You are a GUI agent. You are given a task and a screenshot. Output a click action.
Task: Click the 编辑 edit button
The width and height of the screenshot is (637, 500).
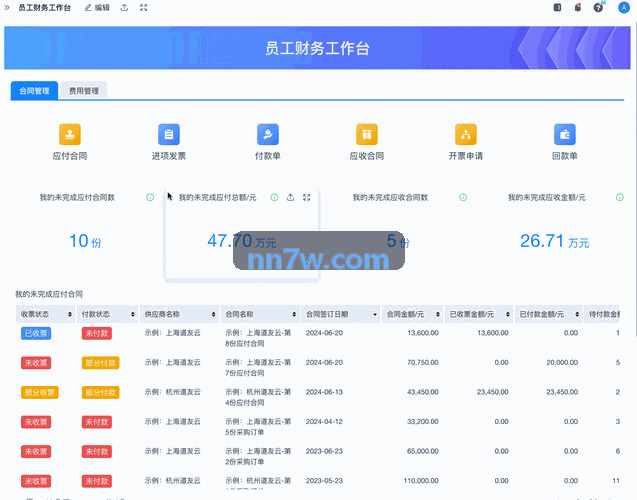[97, 8]
